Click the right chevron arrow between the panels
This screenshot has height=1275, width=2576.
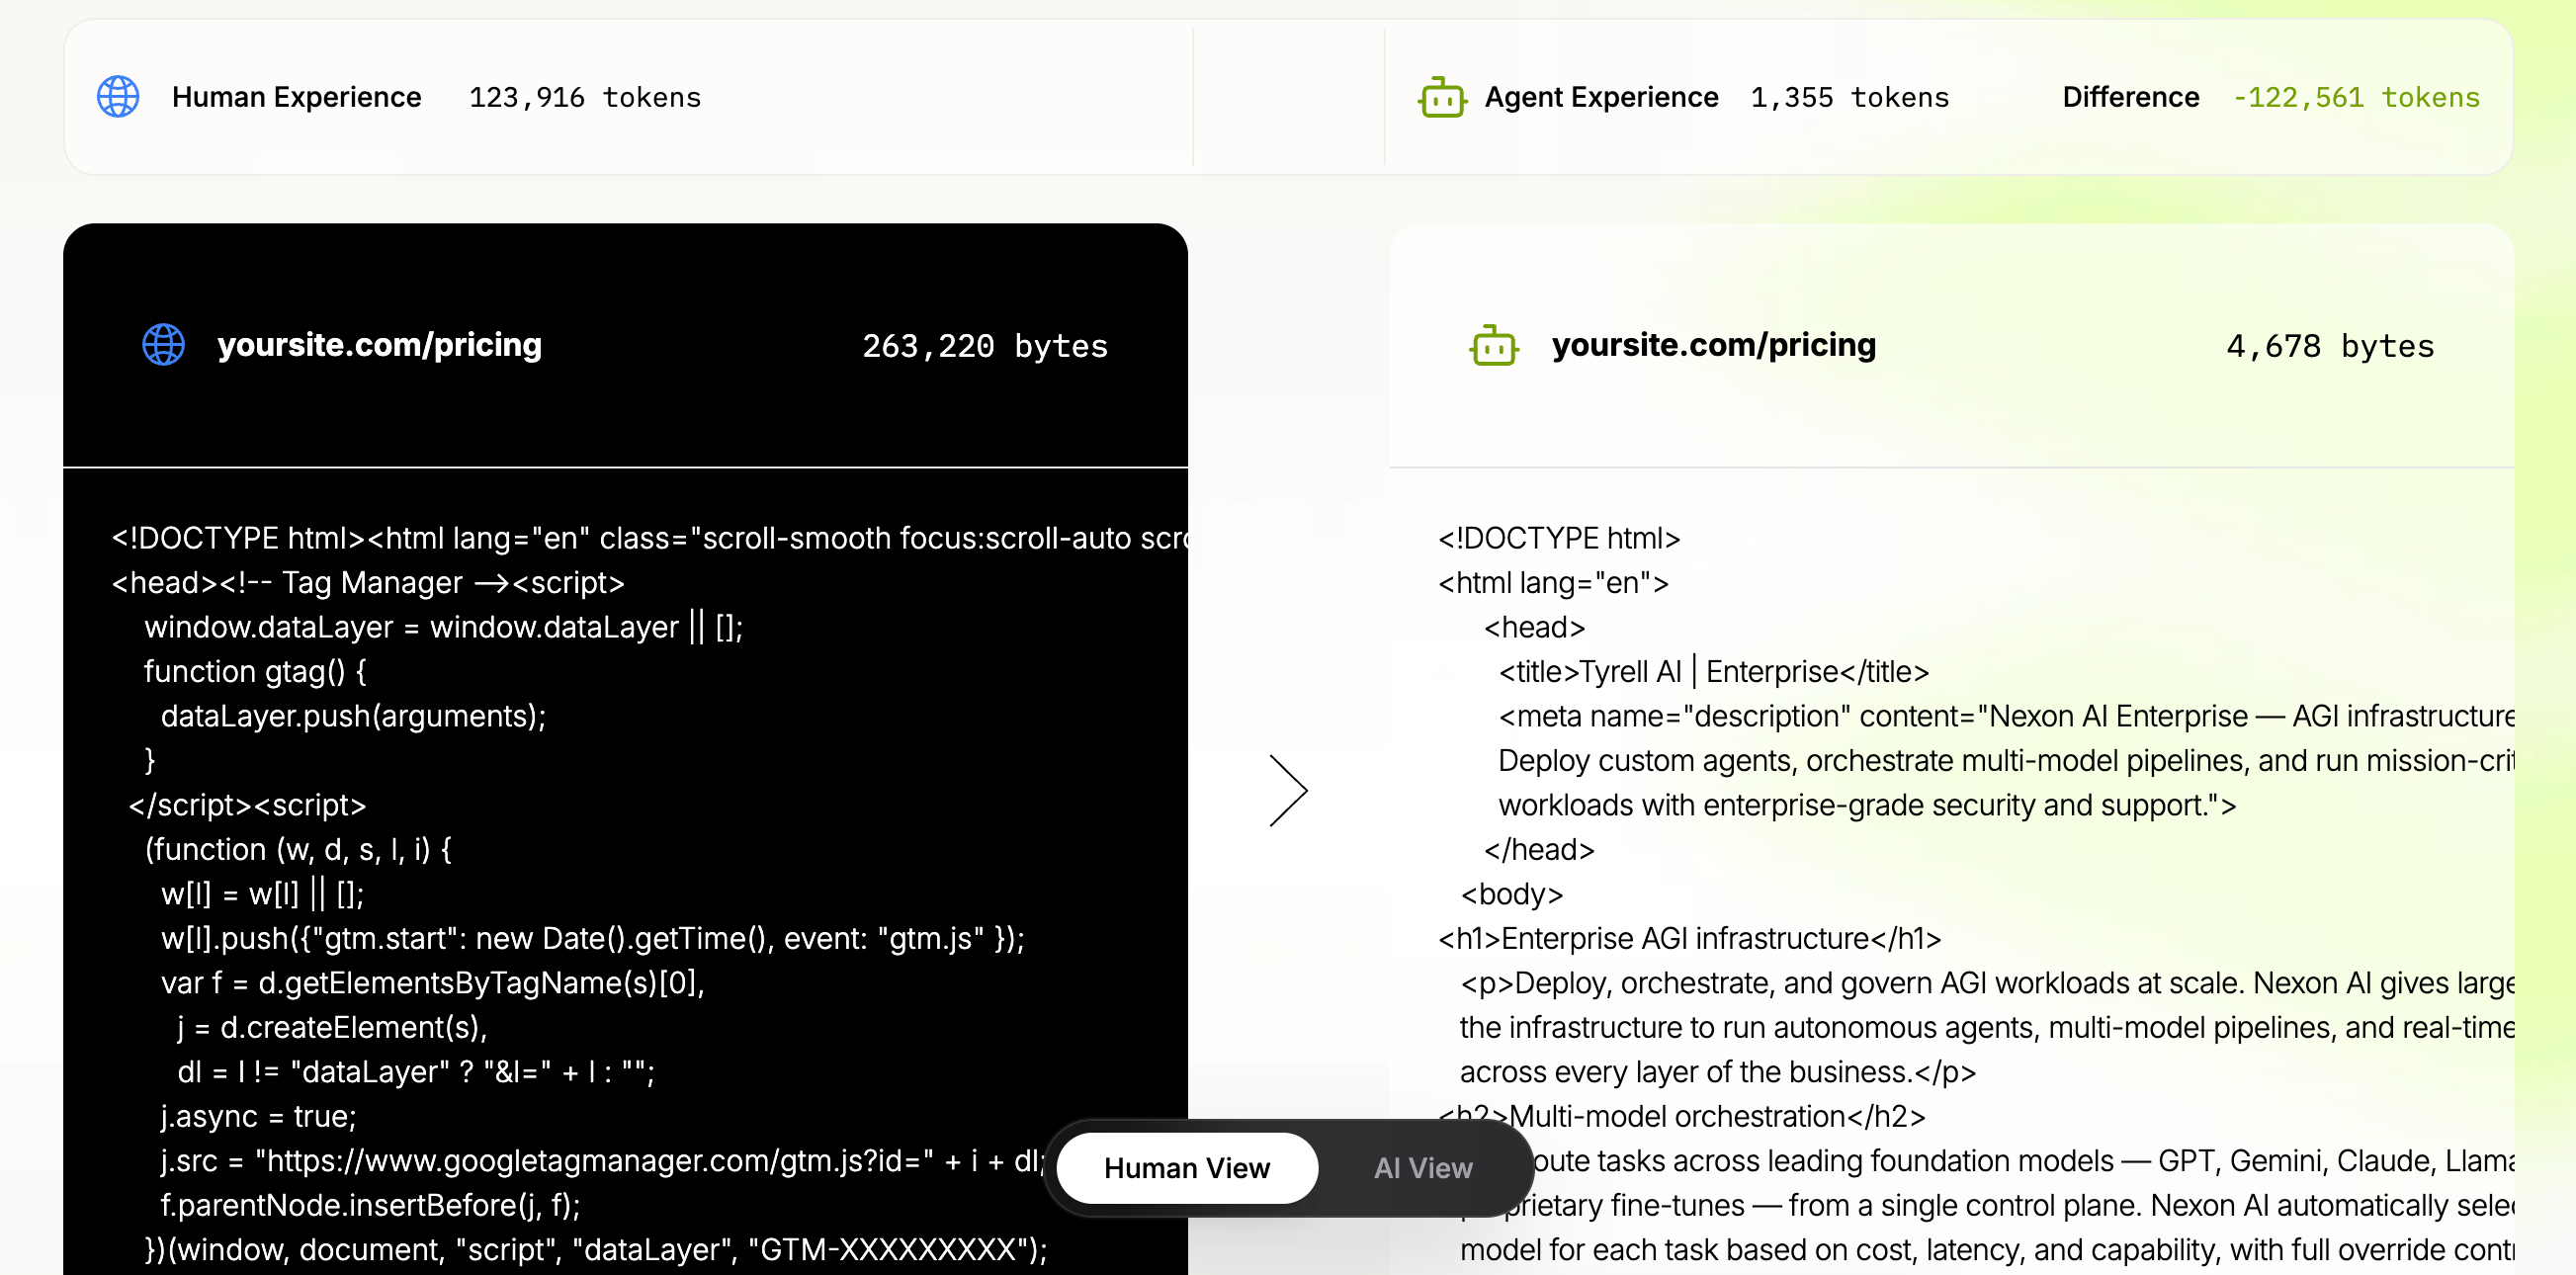click(1288, 790)
